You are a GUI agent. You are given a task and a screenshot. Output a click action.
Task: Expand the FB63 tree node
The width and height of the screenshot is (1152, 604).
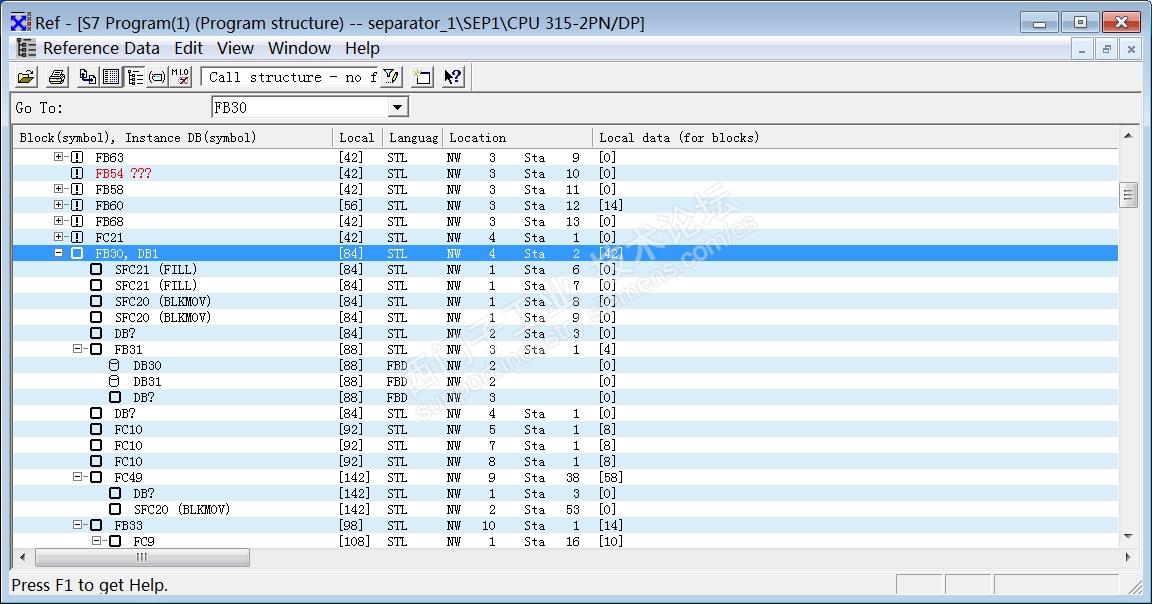[58, 157]
